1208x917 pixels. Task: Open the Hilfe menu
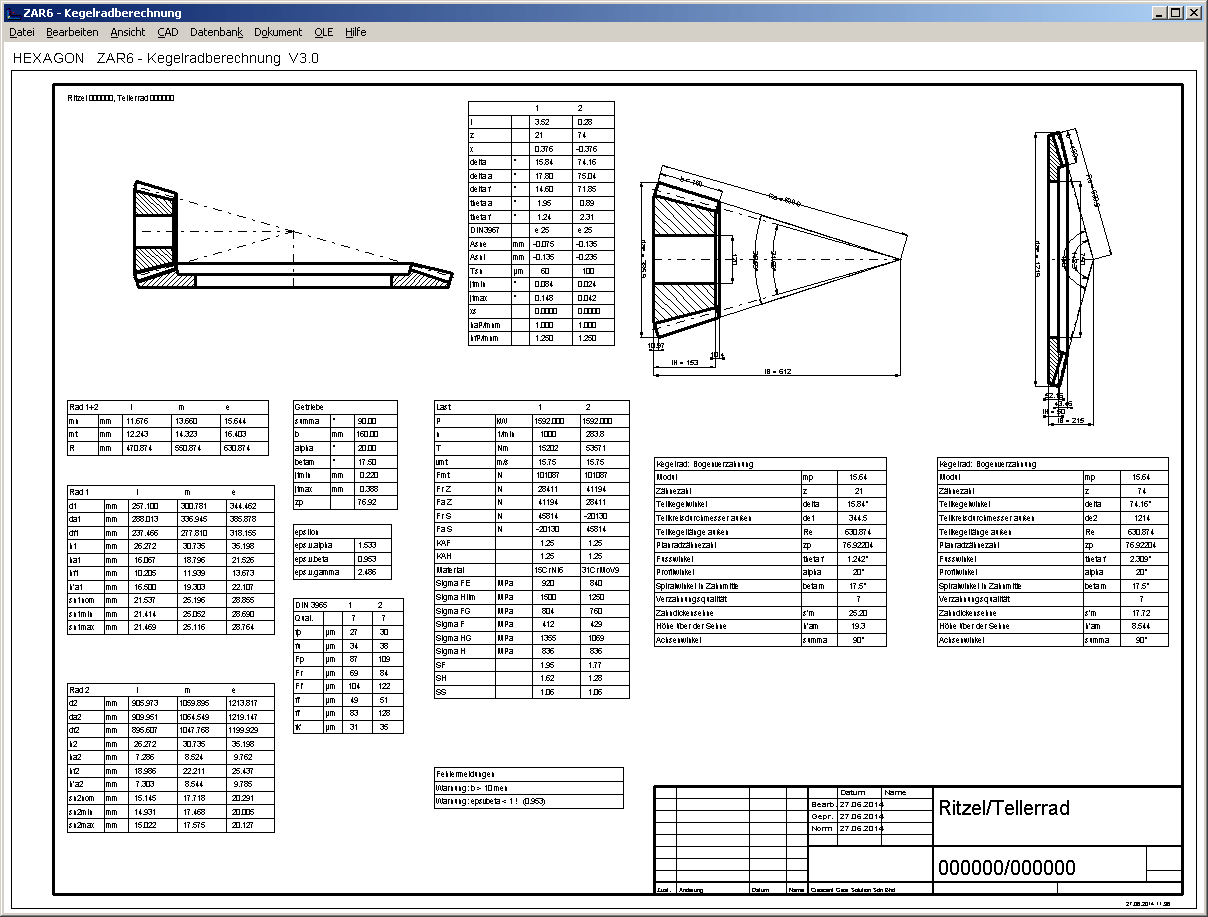tap(356, 32)
